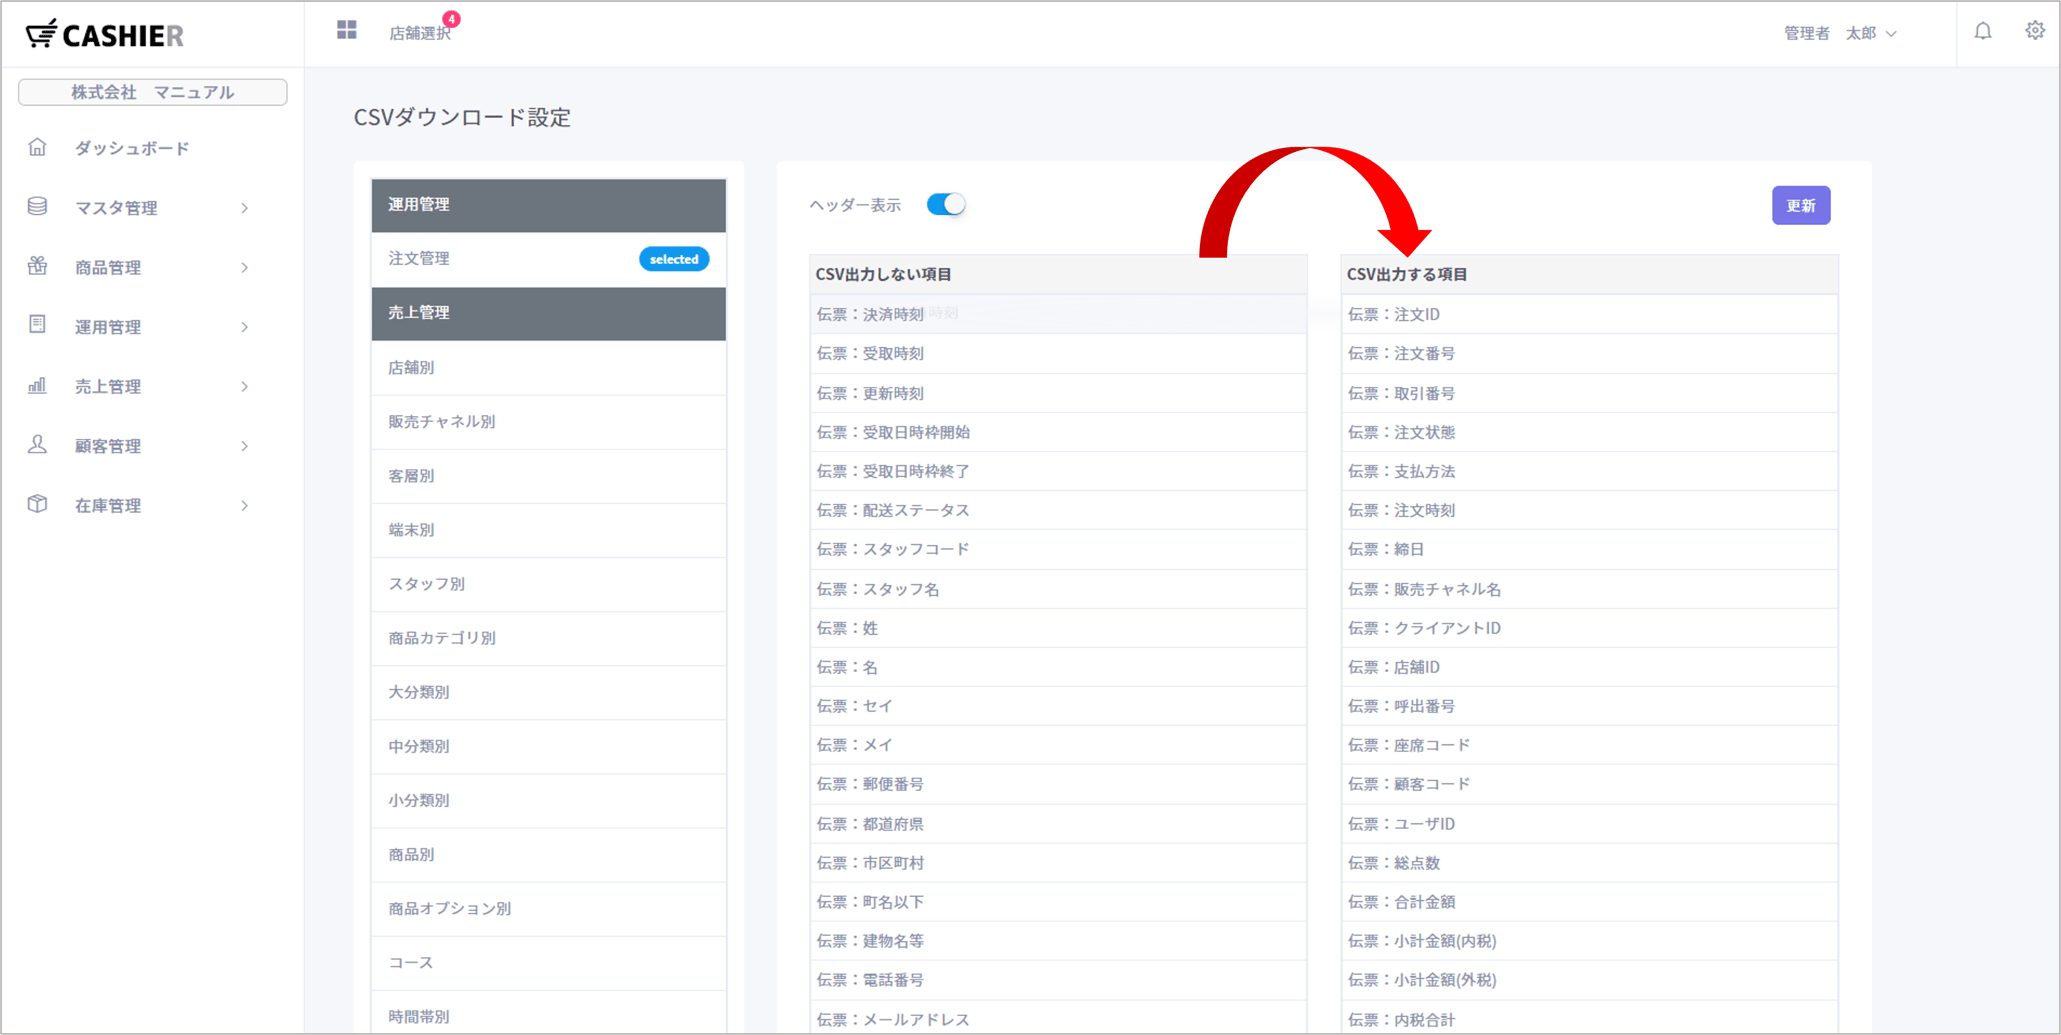Image resolution: width=2061 pixels, height=1035 pixels.
Task: Click the 在庫管理 box icon
Action: [37, 504]
